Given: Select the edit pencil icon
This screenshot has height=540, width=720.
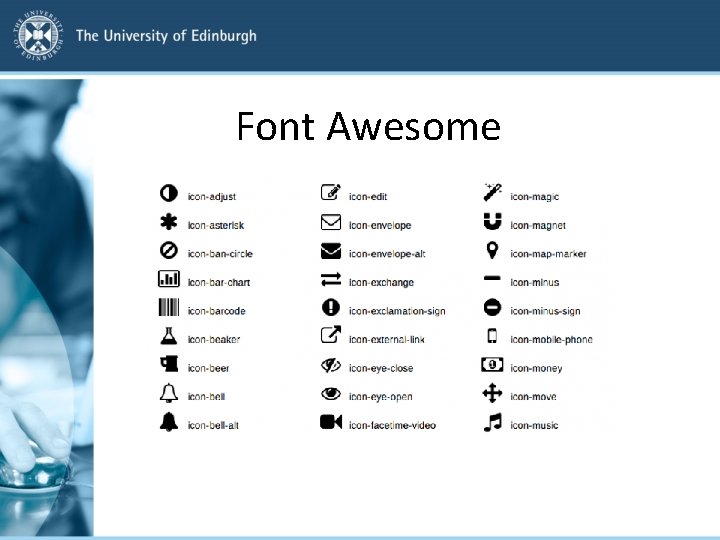Looking at the screenshot, I should 331,192.
